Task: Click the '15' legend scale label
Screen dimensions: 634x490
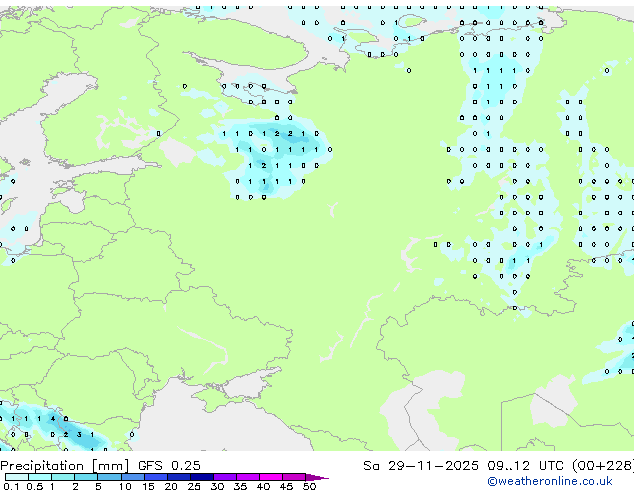Action: (x=148, y=486)
